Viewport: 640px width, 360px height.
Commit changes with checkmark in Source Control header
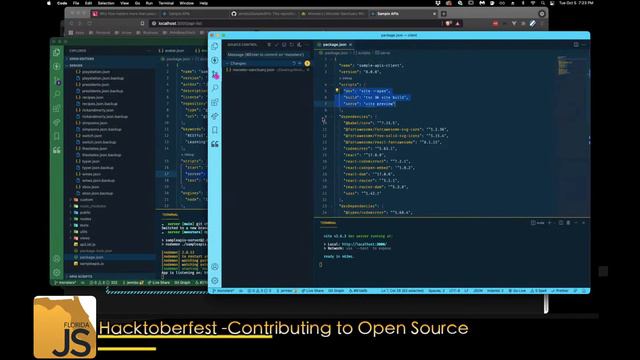(276, 44)
